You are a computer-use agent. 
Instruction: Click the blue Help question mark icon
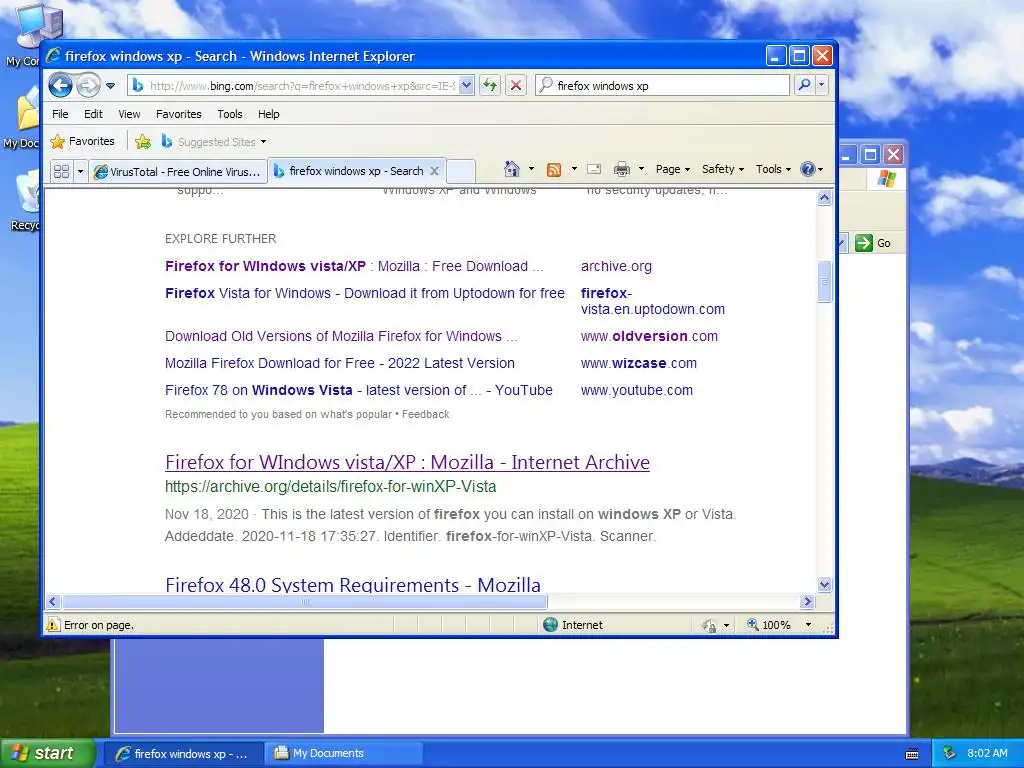pos(808,169)
